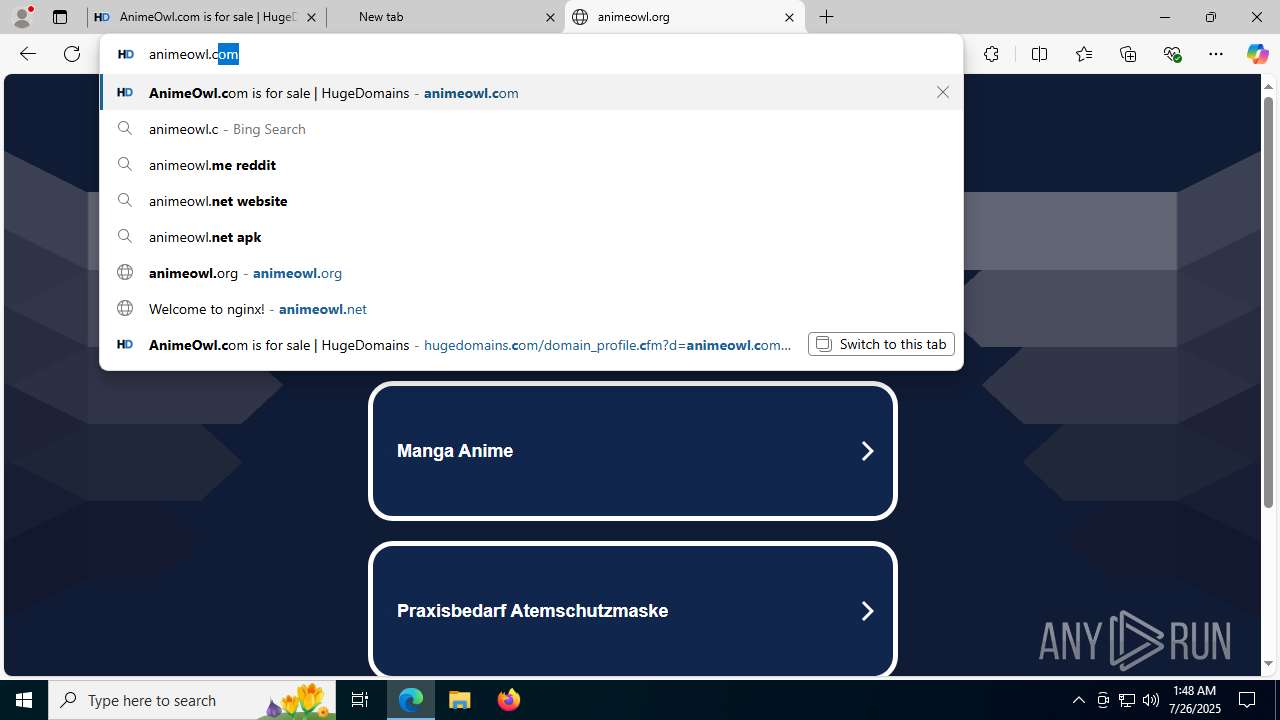Open the Manga Anime link card
The image size is (1280, 720).
(x=632, y=451)
